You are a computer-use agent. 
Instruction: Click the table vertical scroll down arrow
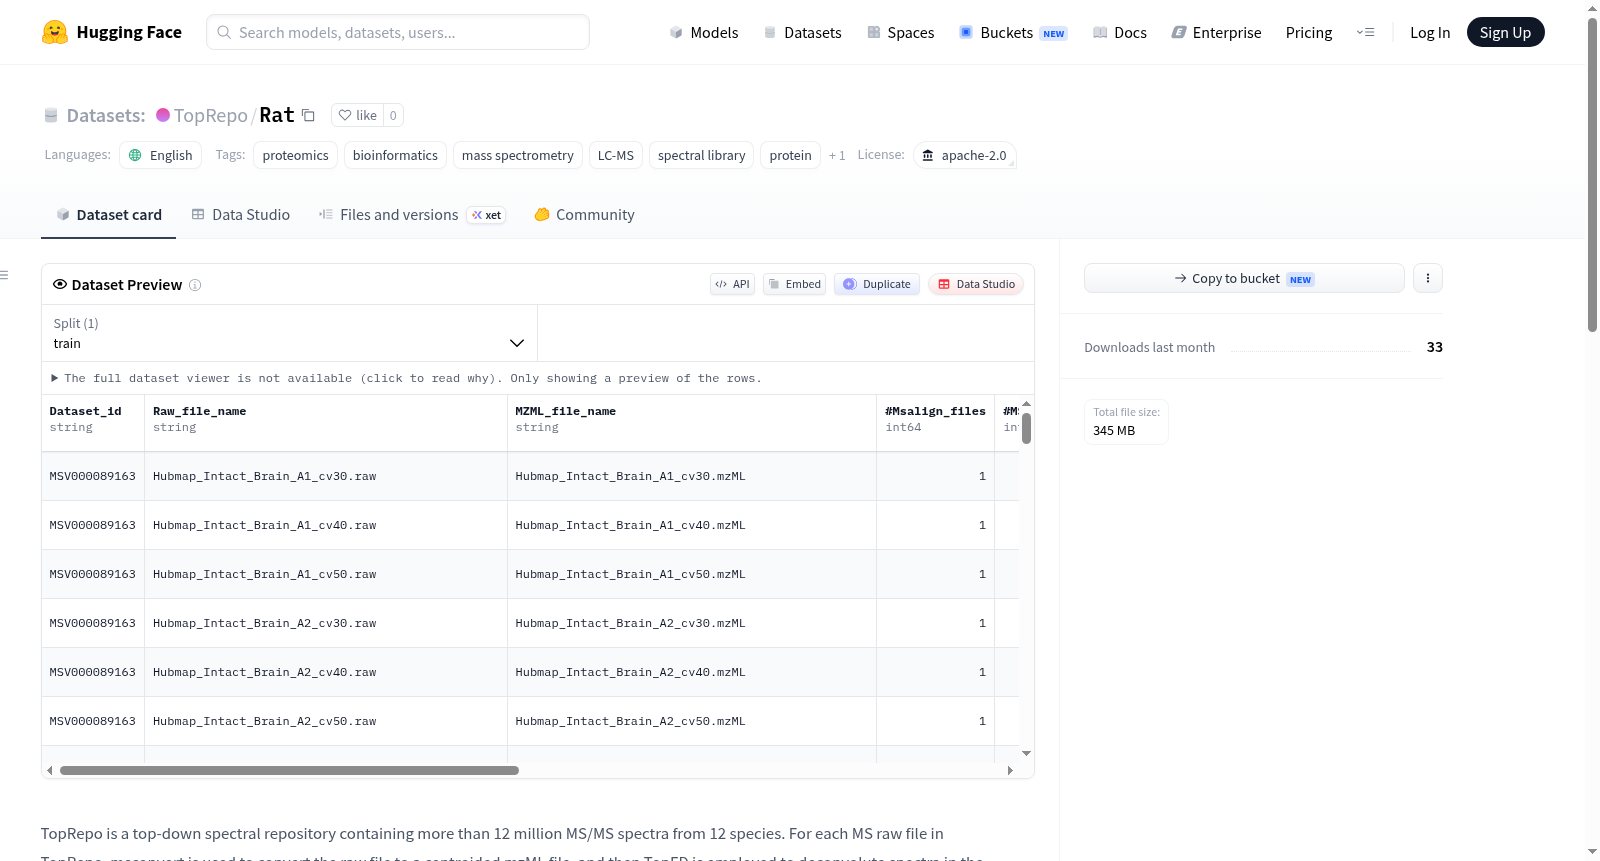[1026, 753]
